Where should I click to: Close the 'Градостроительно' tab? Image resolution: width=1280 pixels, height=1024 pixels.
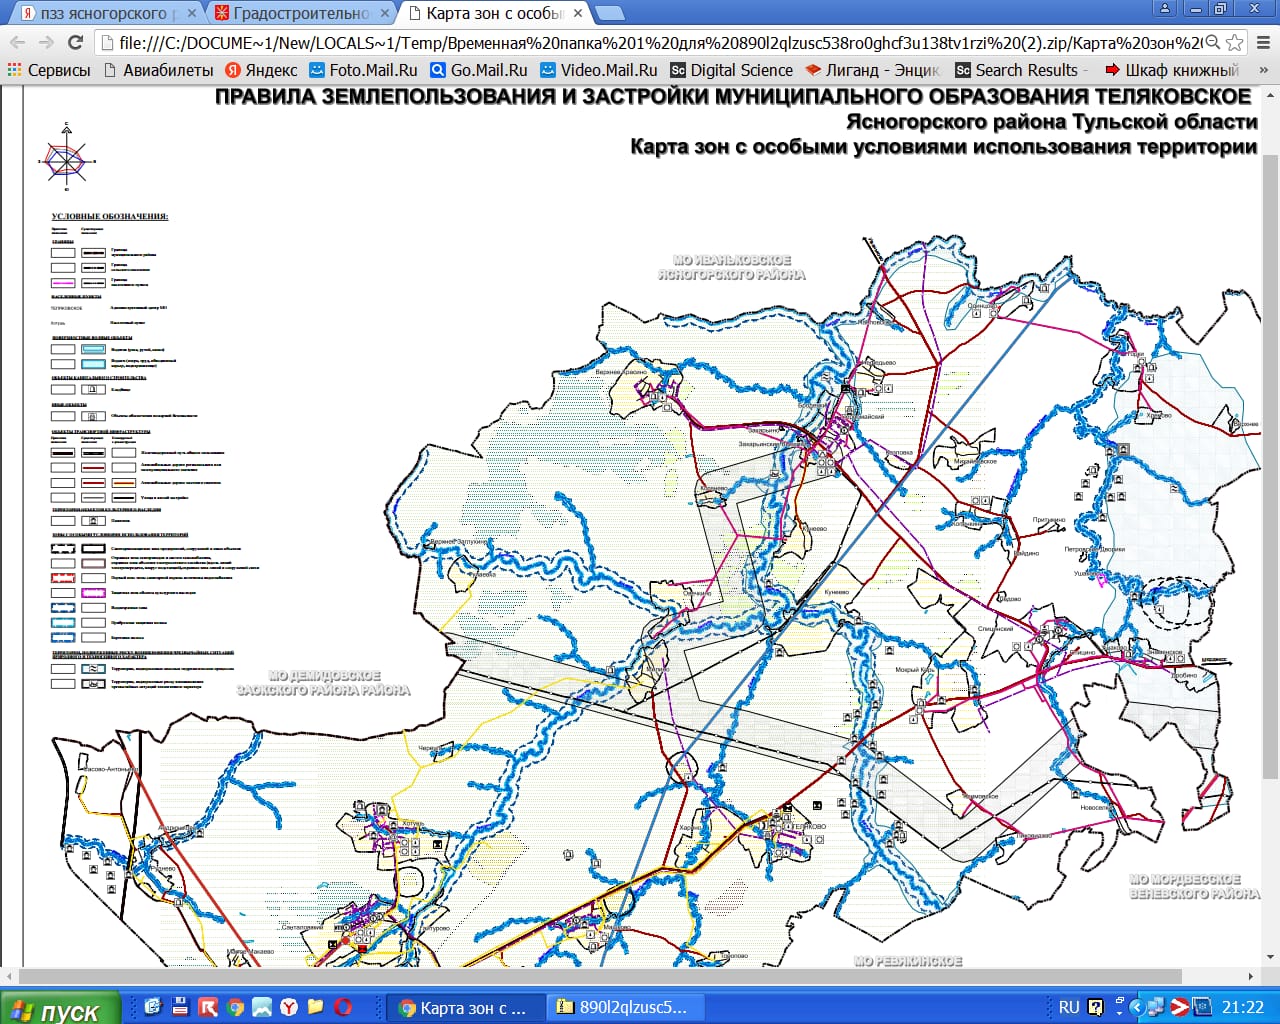click(385, 13)
